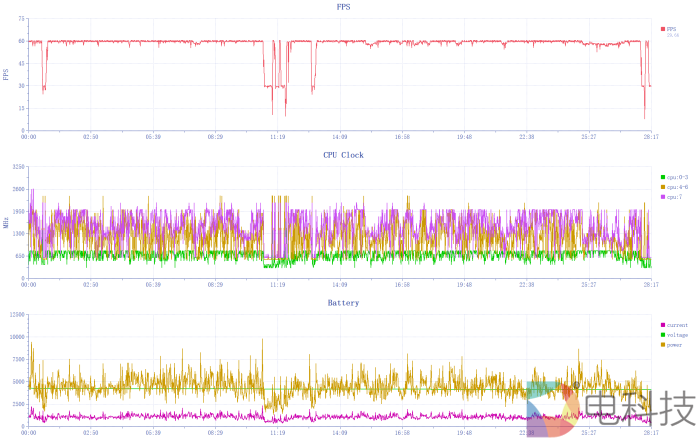Select the voltage legend label

click(678, 335)
